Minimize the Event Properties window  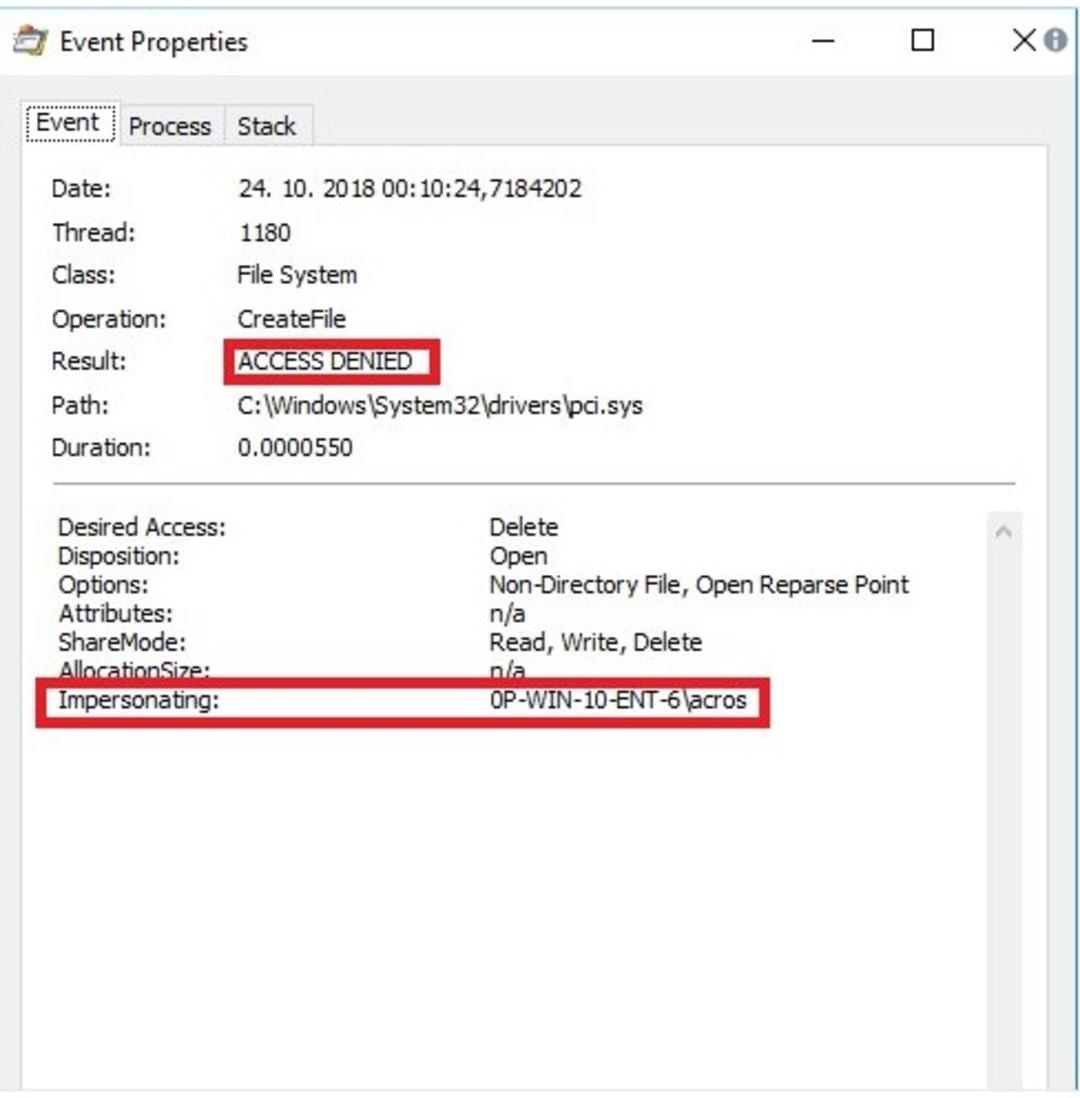tap(823, 41)
